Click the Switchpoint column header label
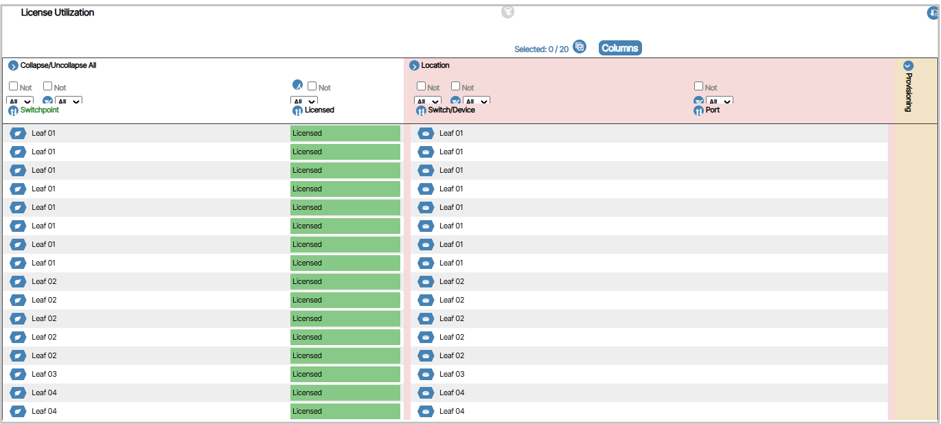941x424 pixels. click(39, 110)
